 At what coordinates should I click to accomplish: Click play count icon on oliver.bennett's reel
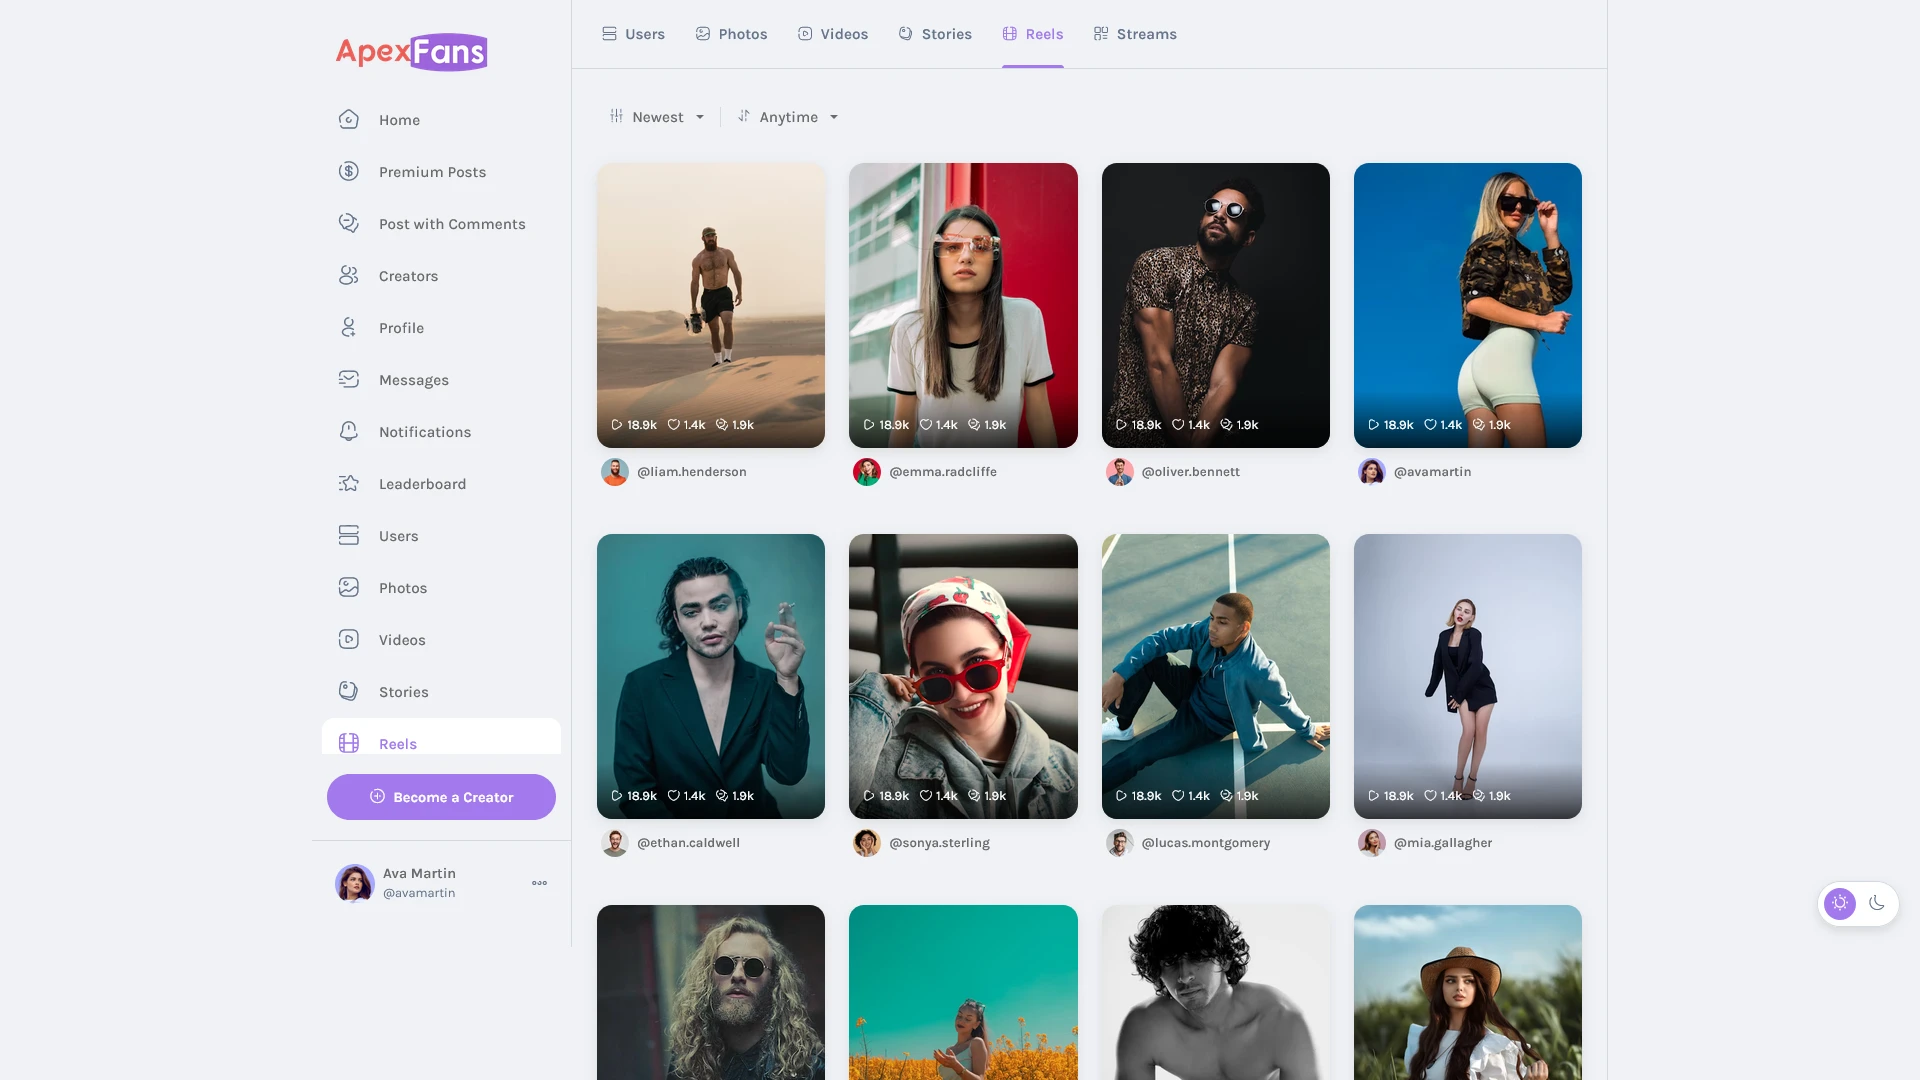tap(1121, 425)
